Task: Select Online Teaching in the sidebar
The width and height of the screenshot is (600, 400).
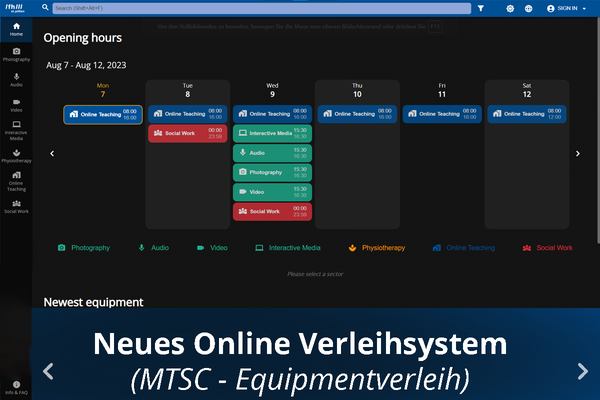Action: coord(16,179)
